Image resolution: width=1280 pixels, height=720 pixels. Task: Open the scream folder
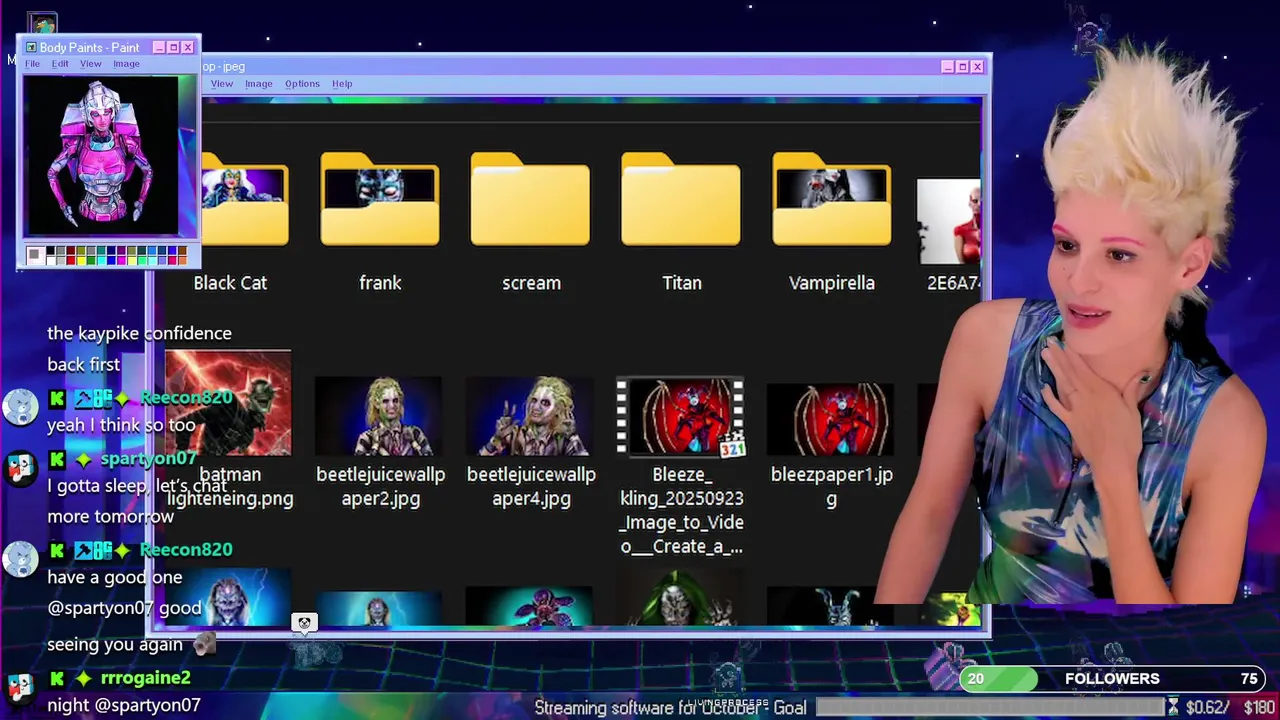530,200
